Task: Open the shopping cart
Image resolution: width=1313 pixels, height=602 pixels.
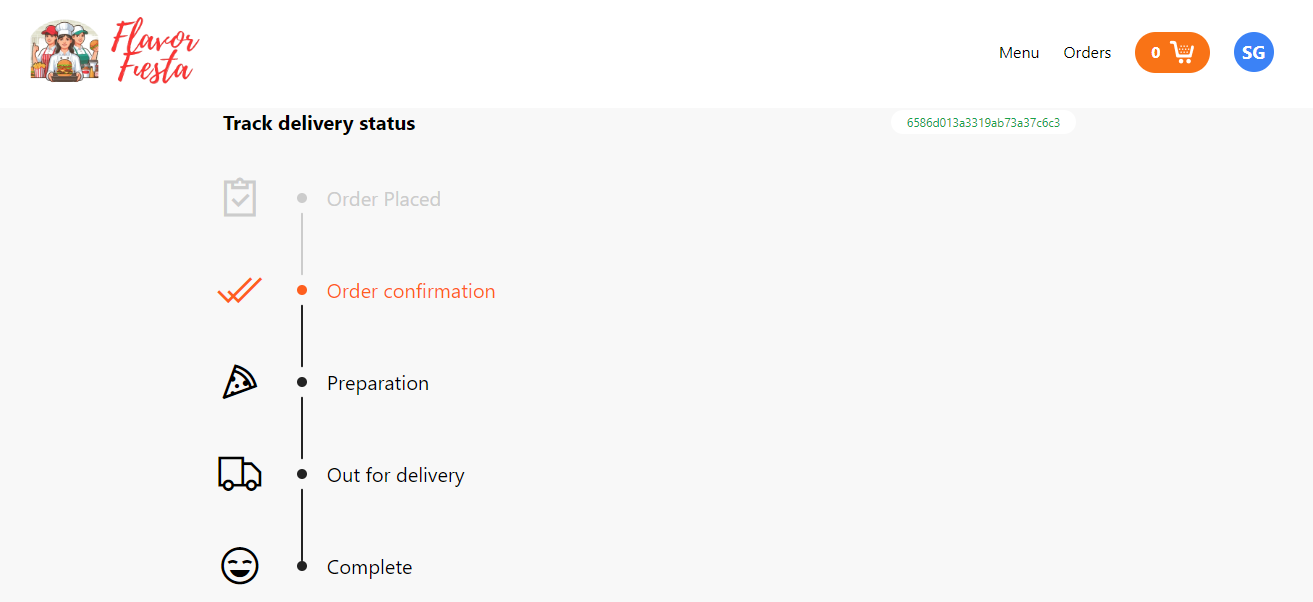Action: [1181, 51]
